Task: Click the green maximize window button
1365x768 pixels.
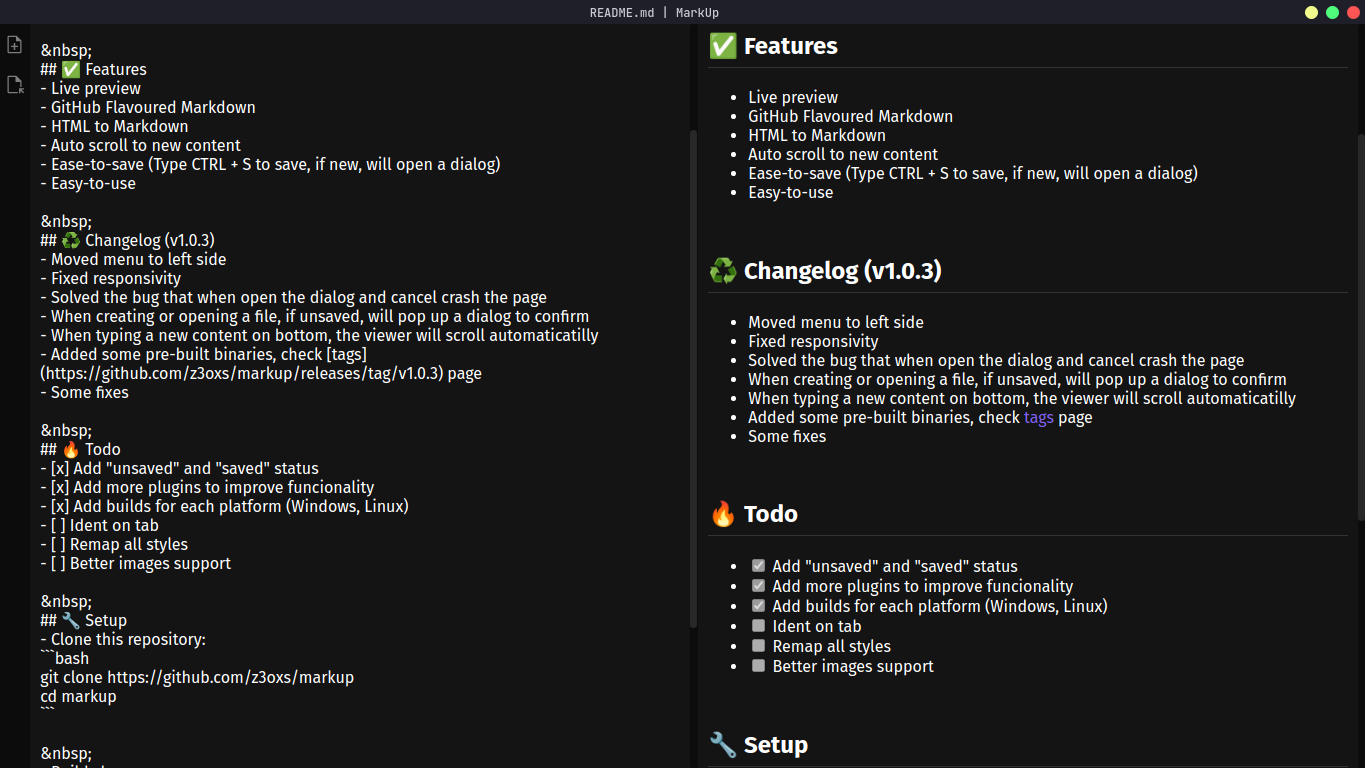Action: coord(1332,12)
